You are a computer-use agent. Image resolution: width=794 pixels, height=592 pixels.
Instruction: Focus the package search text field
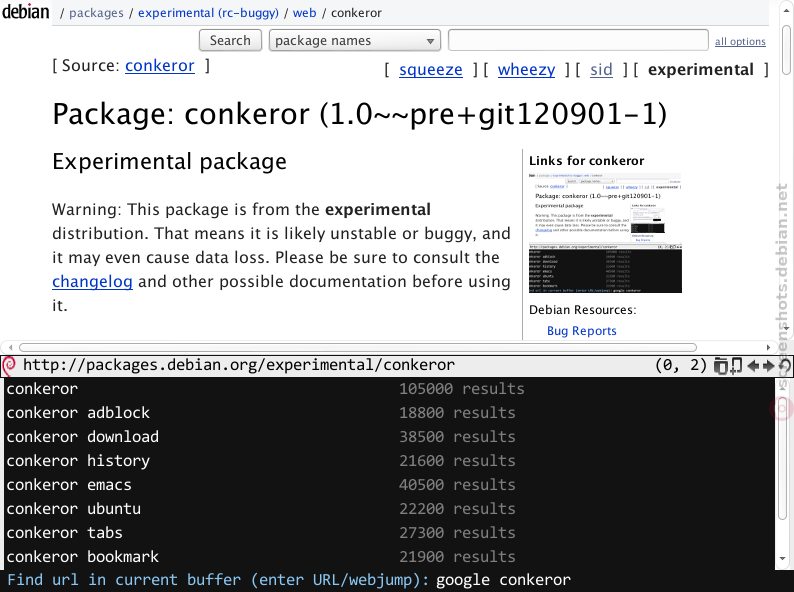578,41
